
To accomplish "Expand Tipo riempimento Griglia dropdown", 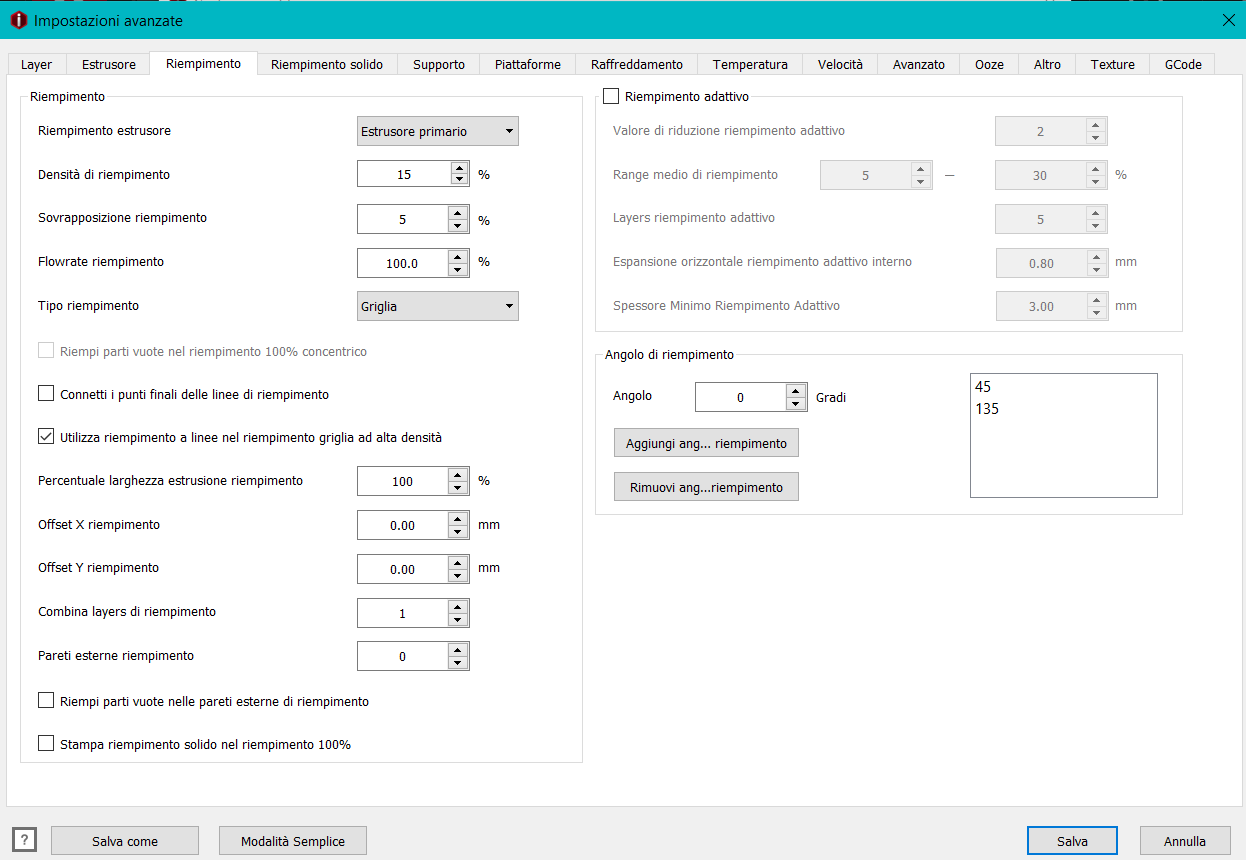I will click(438, 306).
